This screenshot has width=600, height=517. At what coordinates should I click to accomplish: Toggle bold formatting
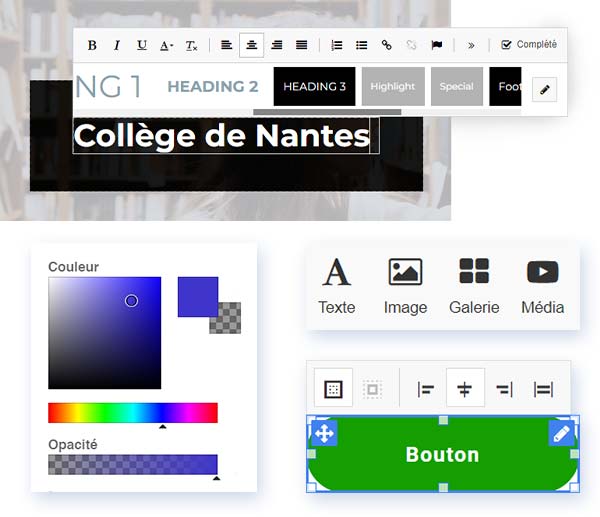click(x=92, y=45)
